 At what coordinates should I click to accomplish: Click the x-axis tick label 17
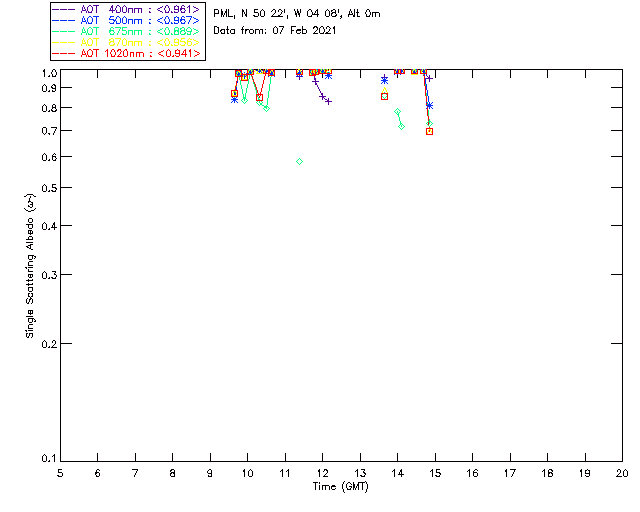pyautogui.click(x=510, y=473)
